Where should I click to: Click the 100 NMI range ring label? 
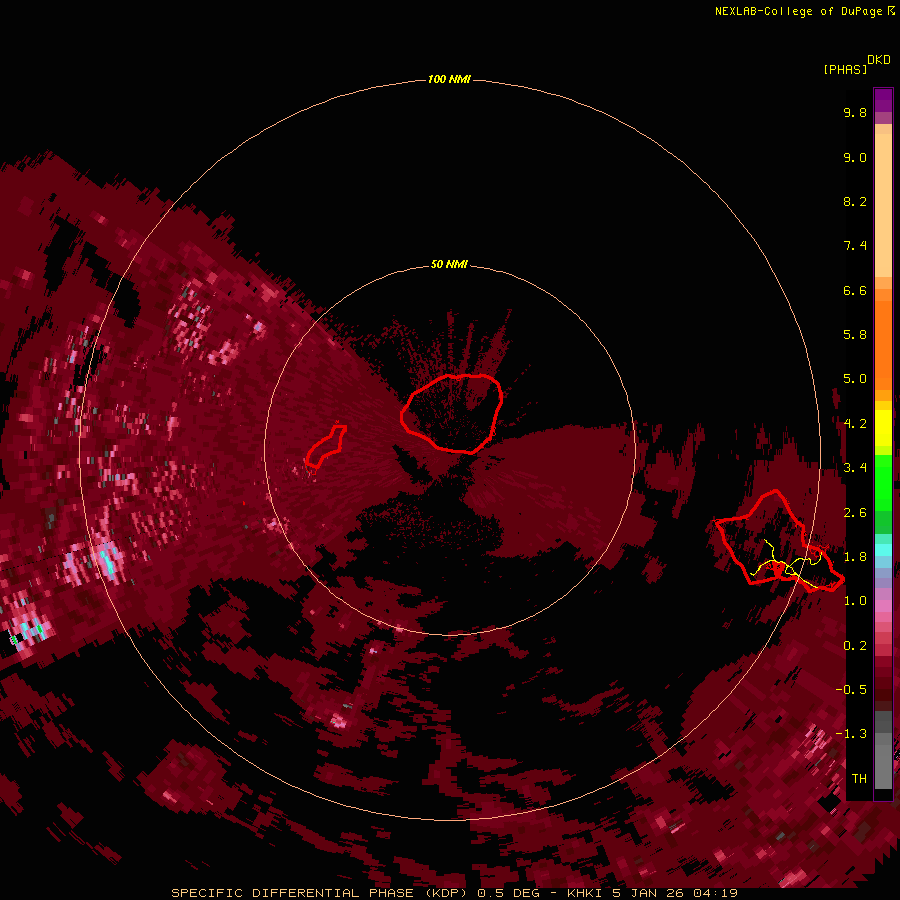pyautogui.click(x=449, y=79)
